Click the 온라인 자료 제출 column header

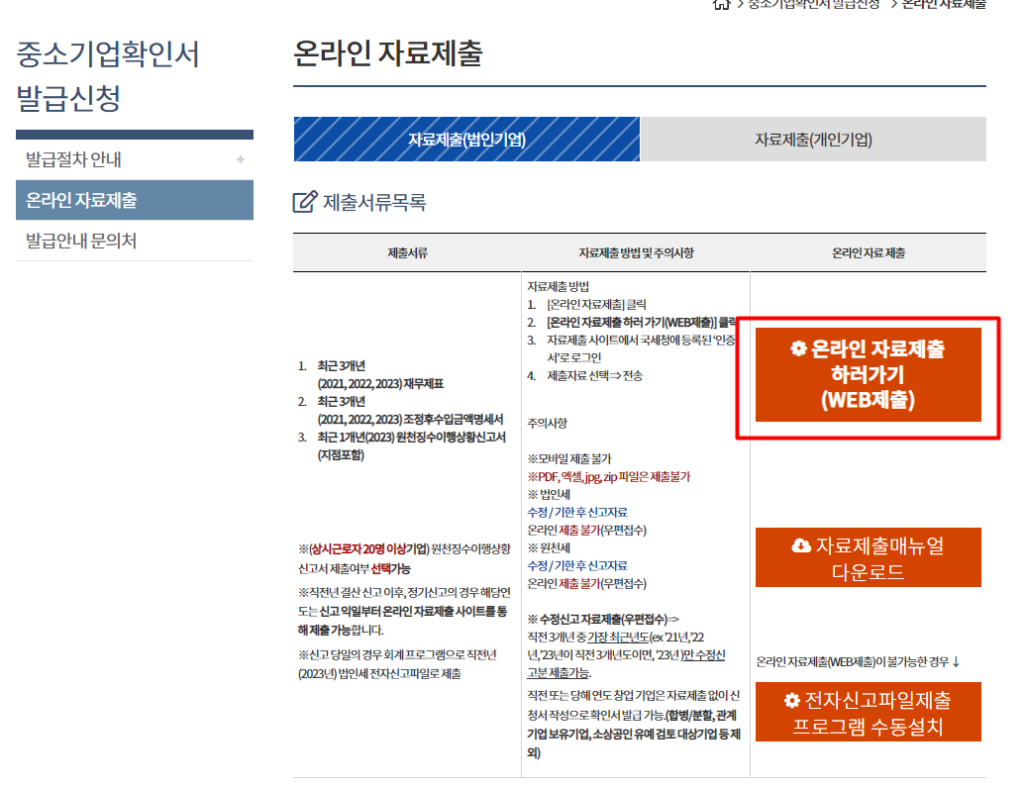pos(868,253)
